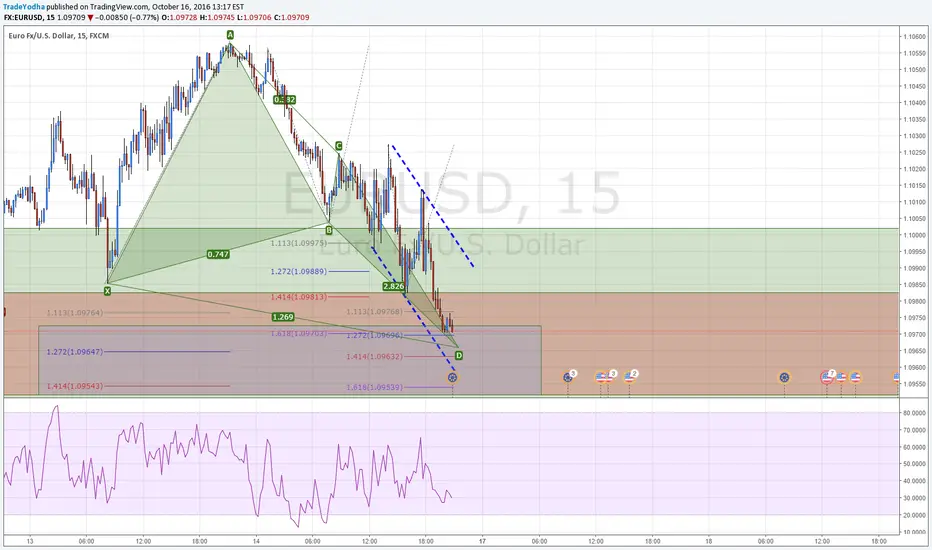This screenshot has height=550, width=932.
Task: Click the chart title Euro Fx/U.S. Dollar, 15, FXCM
Action: click(59, 36)
